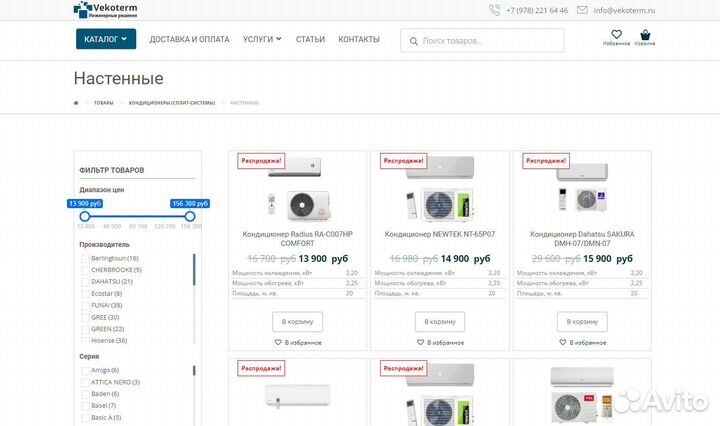
Task: Open the Radius RA-C007HP product image
Action: [x=298, y=189]
